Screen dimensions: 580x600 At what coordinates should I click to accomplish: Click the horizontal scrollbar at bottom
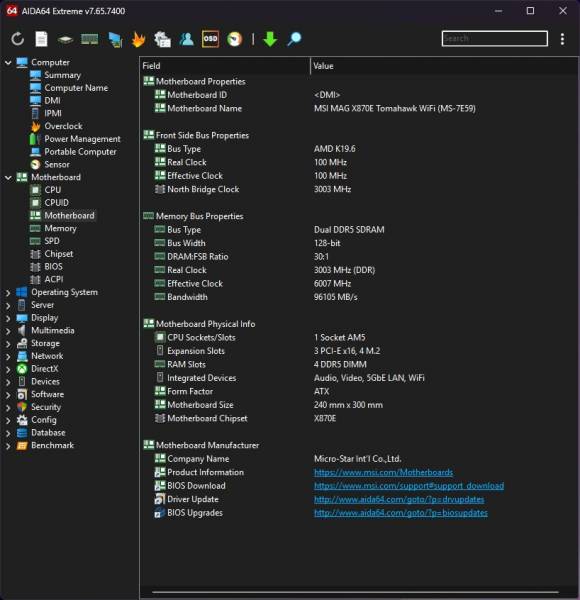coord(355,592)
